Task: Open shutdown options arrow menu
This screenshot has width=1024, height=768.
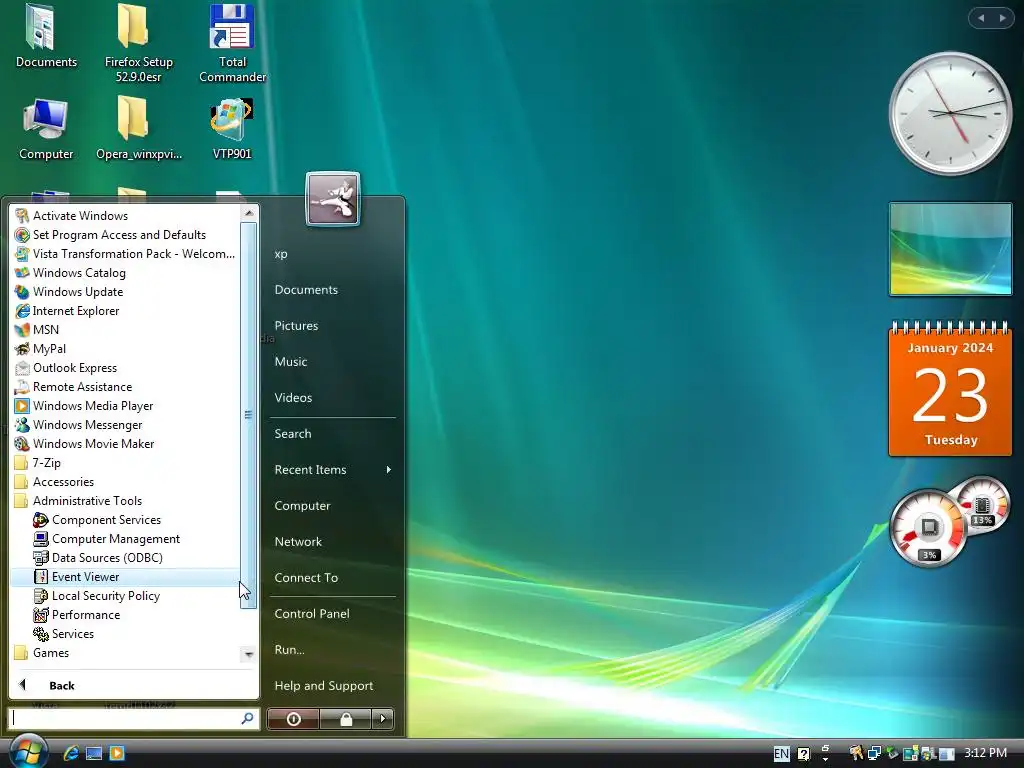Action: click(x=383, y=719)
